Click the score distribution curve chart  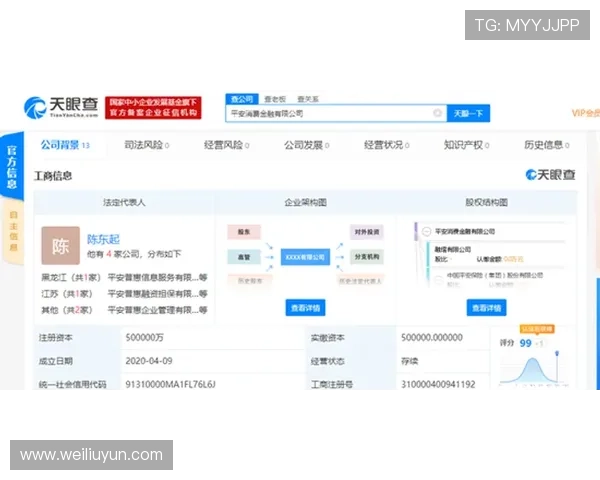532,371
